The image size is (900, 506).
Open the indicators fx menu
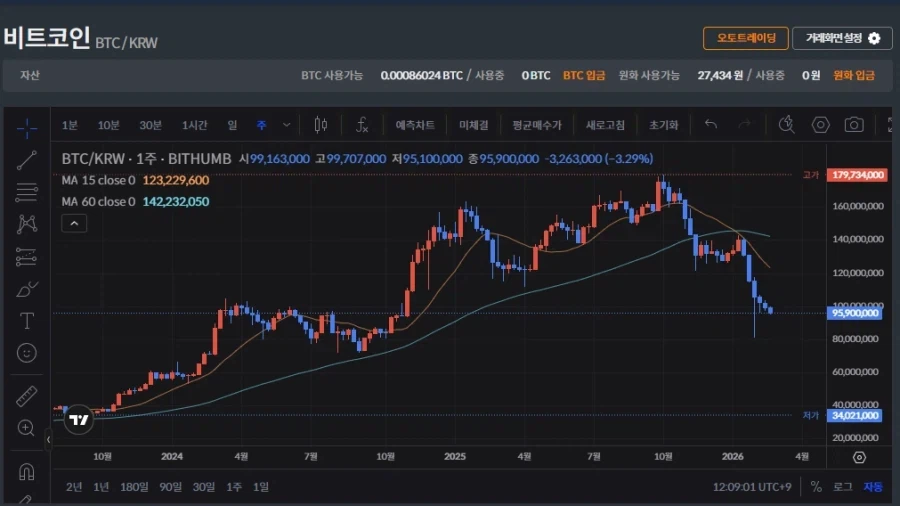click(362, 124)
